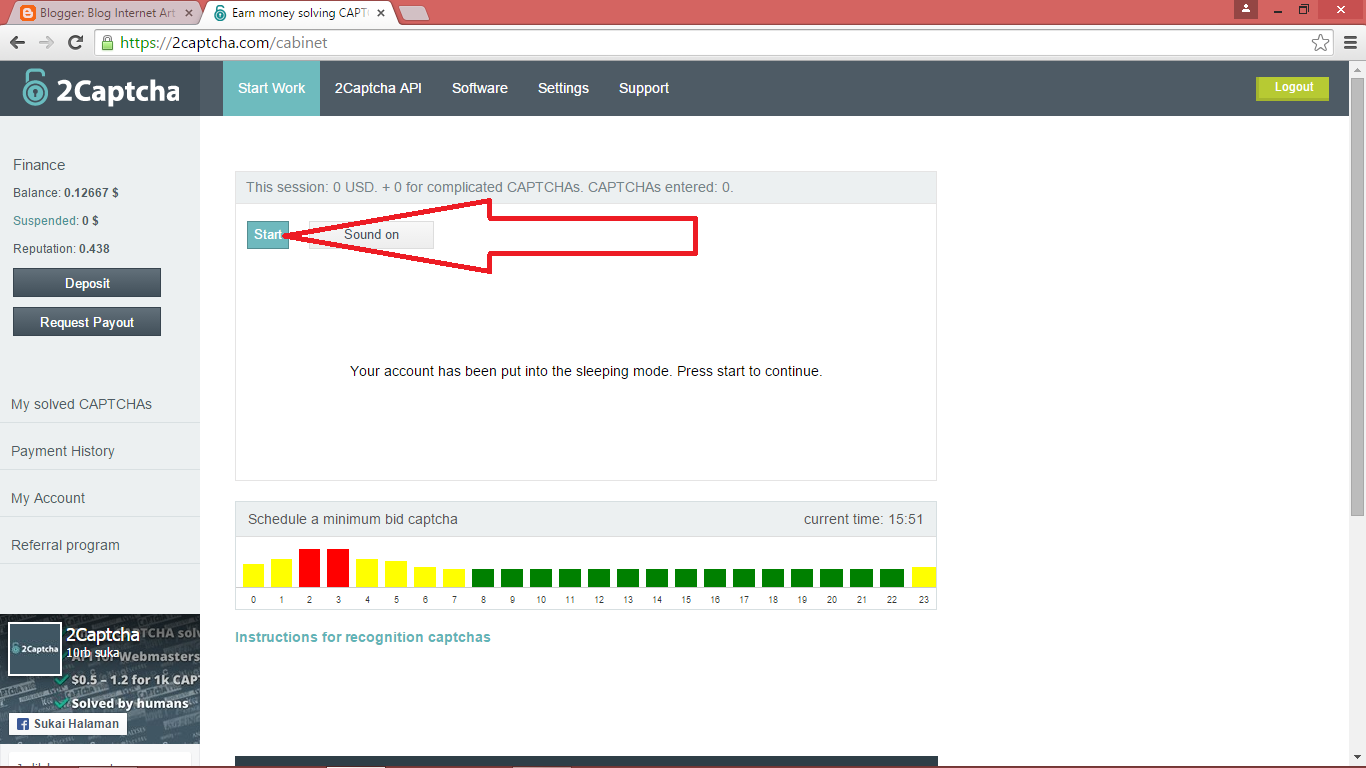Open My Account page
The image size is (1366, 768).
tap(48, 498)
